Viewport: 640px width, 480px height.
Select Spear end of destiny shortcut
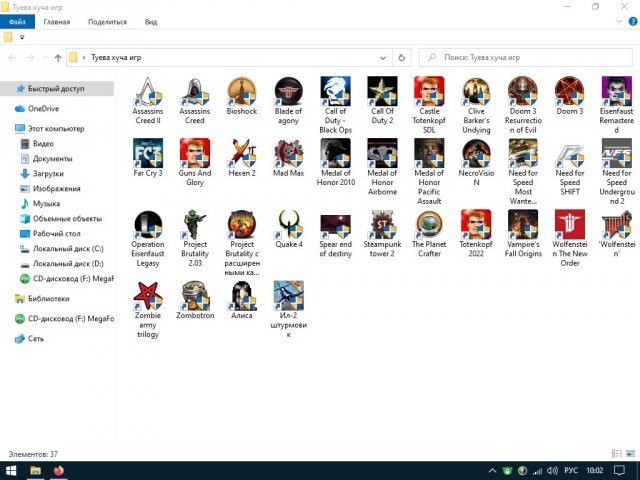pos(335,234)
